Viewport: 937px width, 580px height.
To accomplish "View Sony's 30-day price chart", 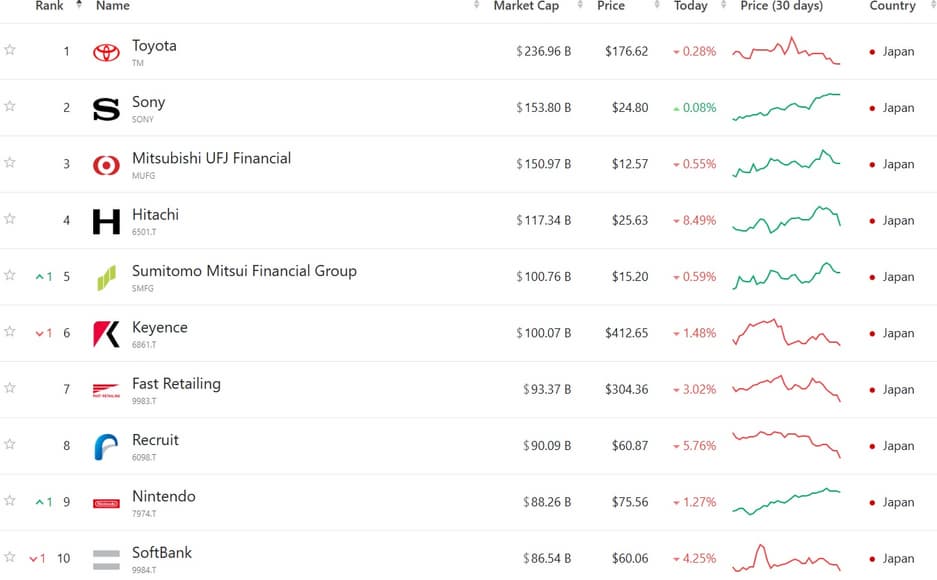I will point(786,107).
